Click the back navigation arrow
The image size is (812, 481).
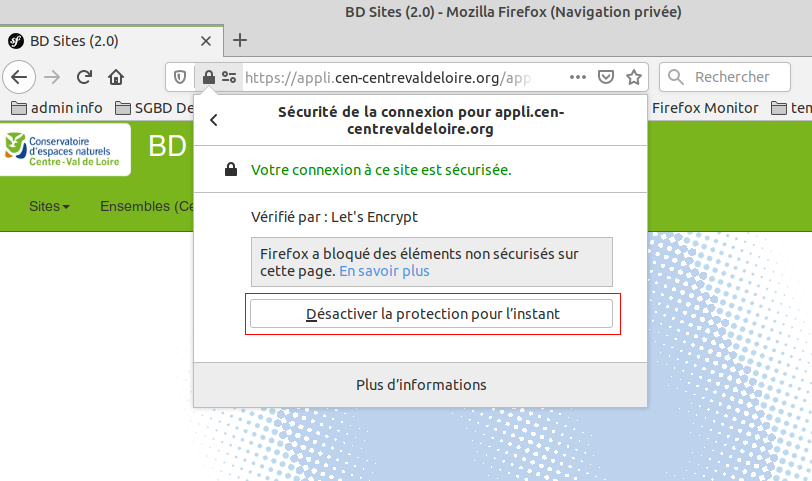click(19, 77)
